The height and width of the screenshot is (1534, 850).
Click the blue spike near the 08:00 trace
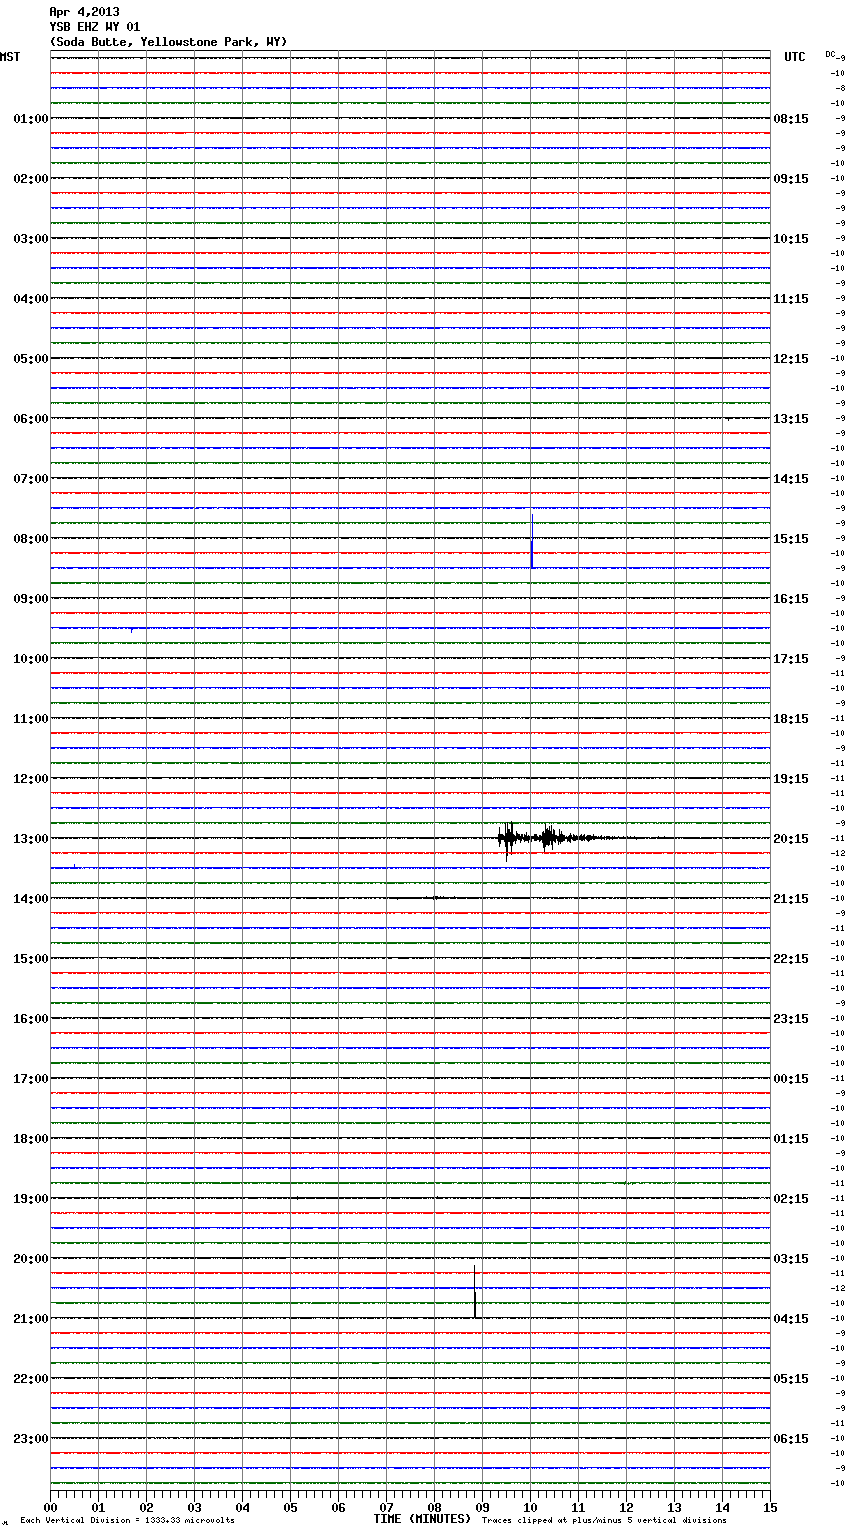click(532, 541)
